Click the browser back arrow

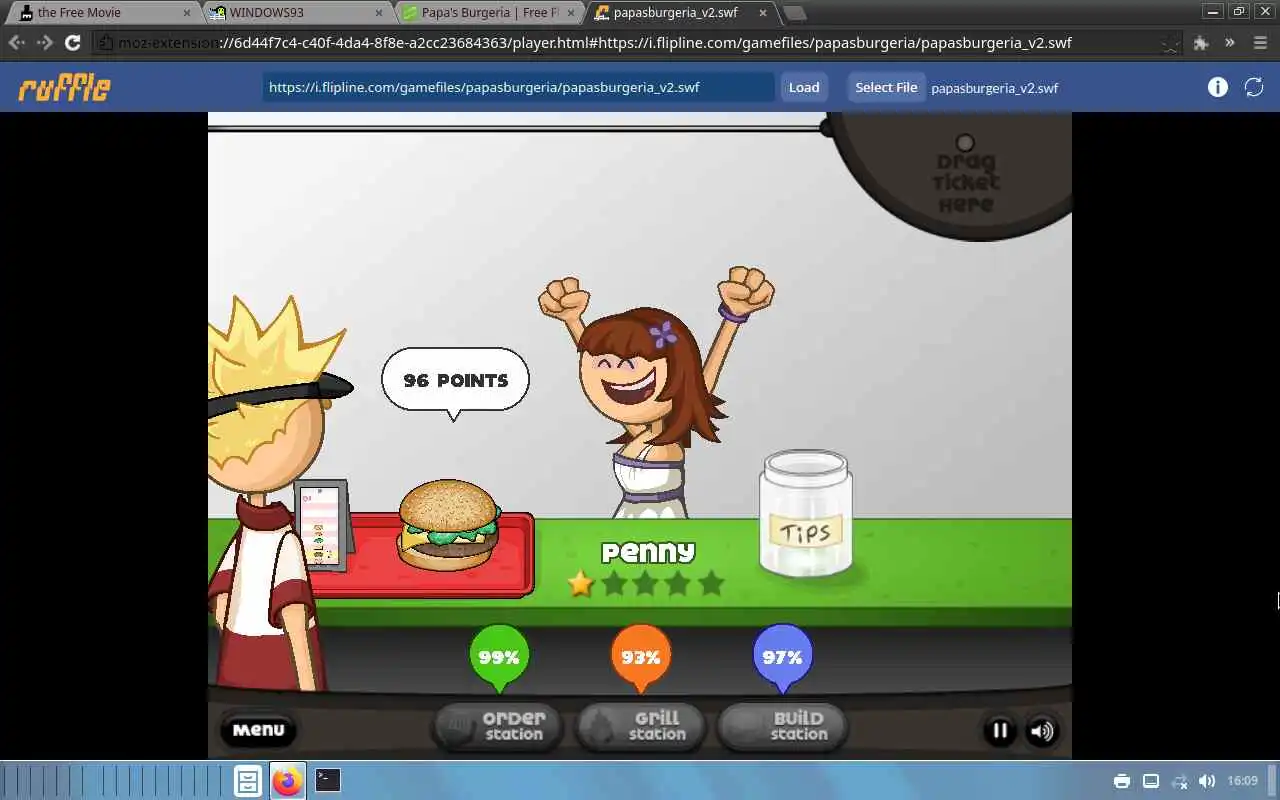click(x=17, y=43)
